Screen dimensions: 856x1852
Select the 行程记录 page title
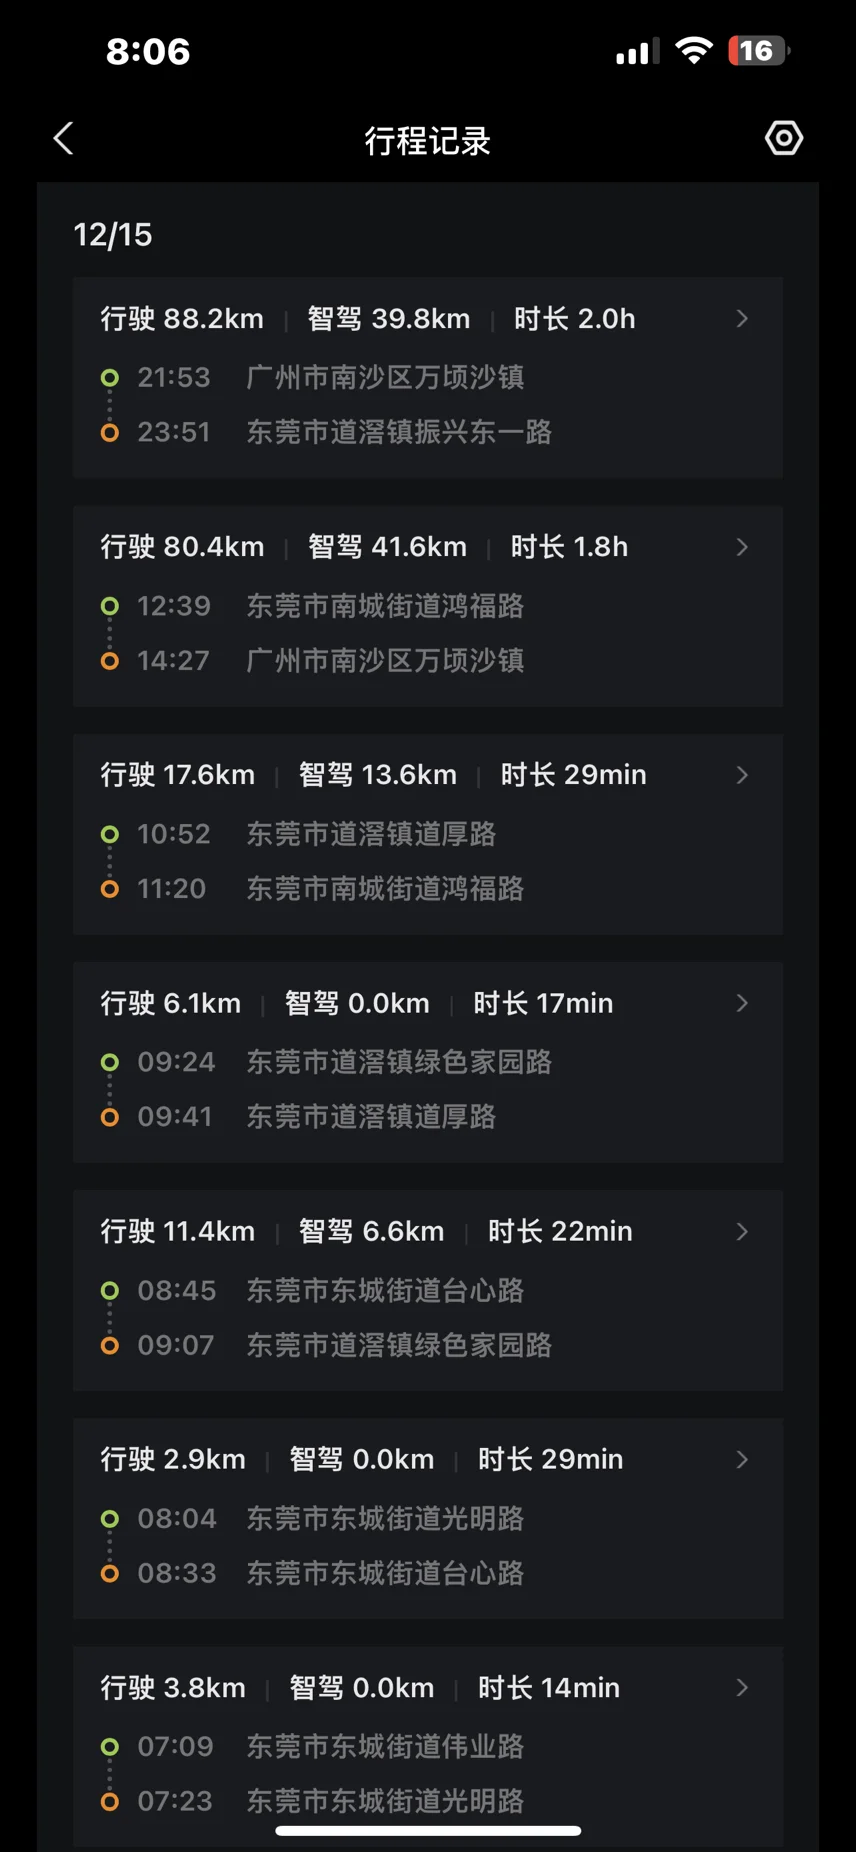click(428, 141)
